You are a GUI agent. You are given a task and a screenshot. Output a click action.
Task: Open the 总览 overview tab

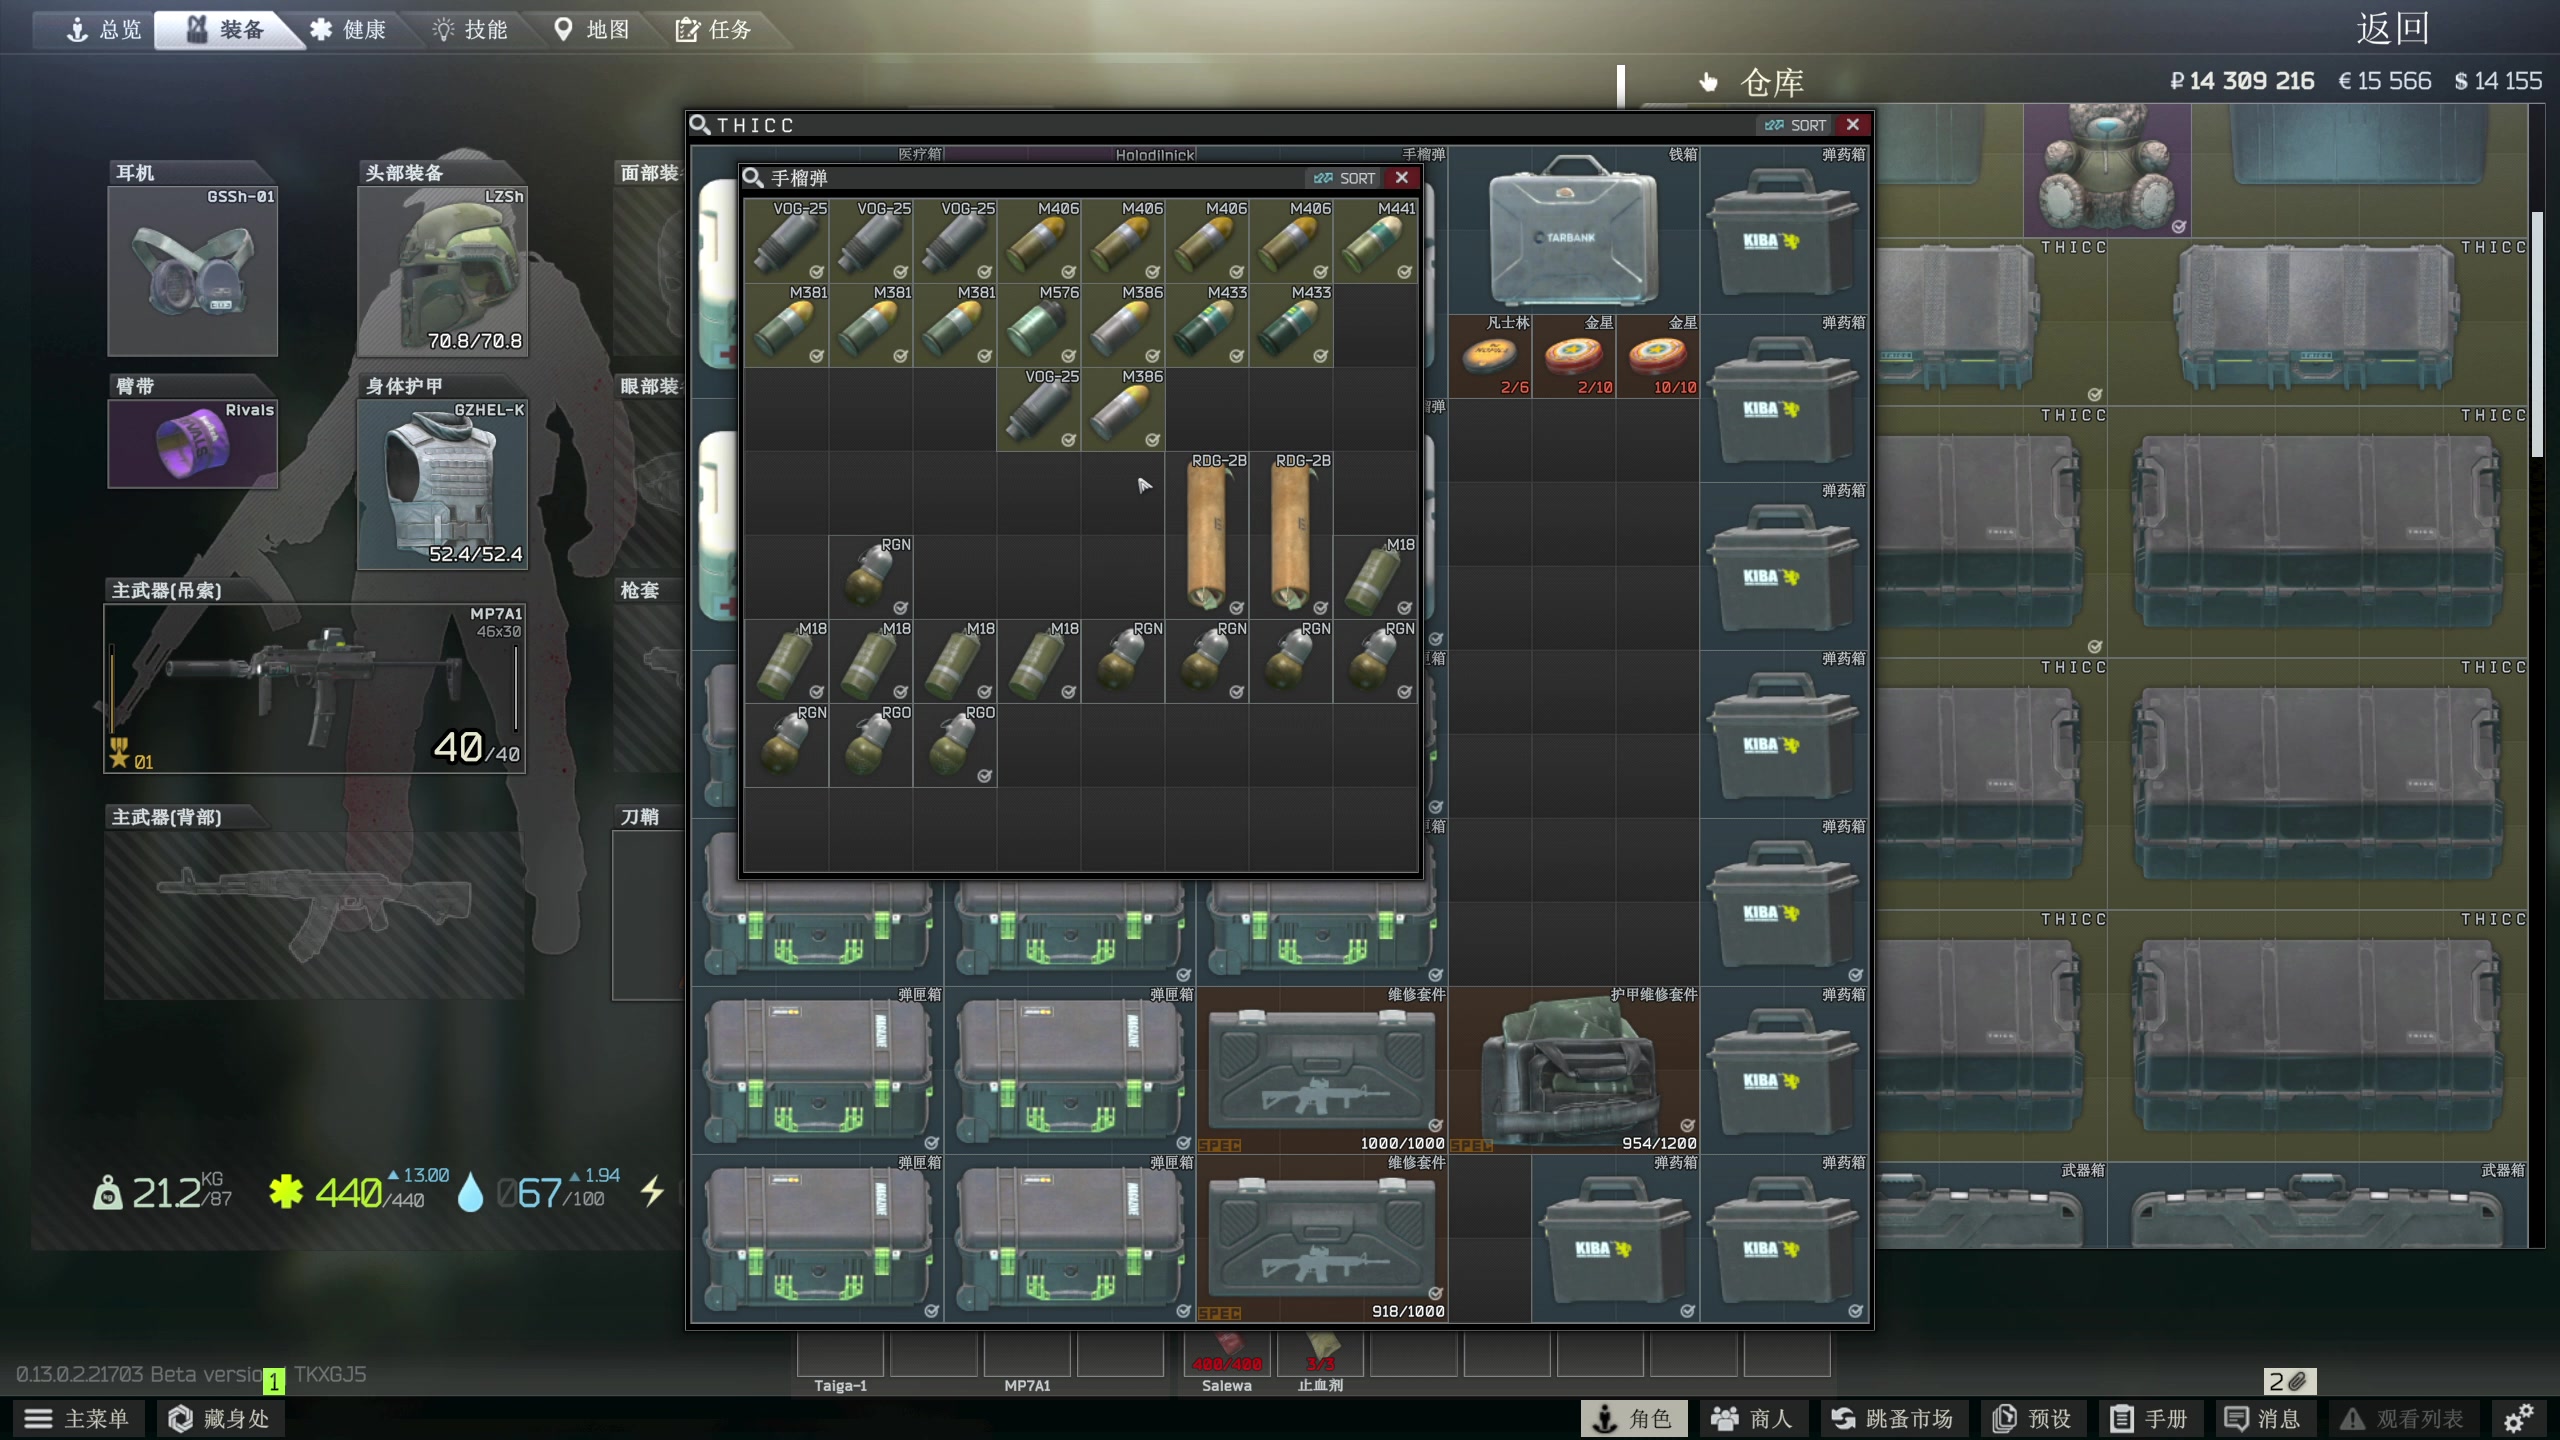(x=104, y=29)
